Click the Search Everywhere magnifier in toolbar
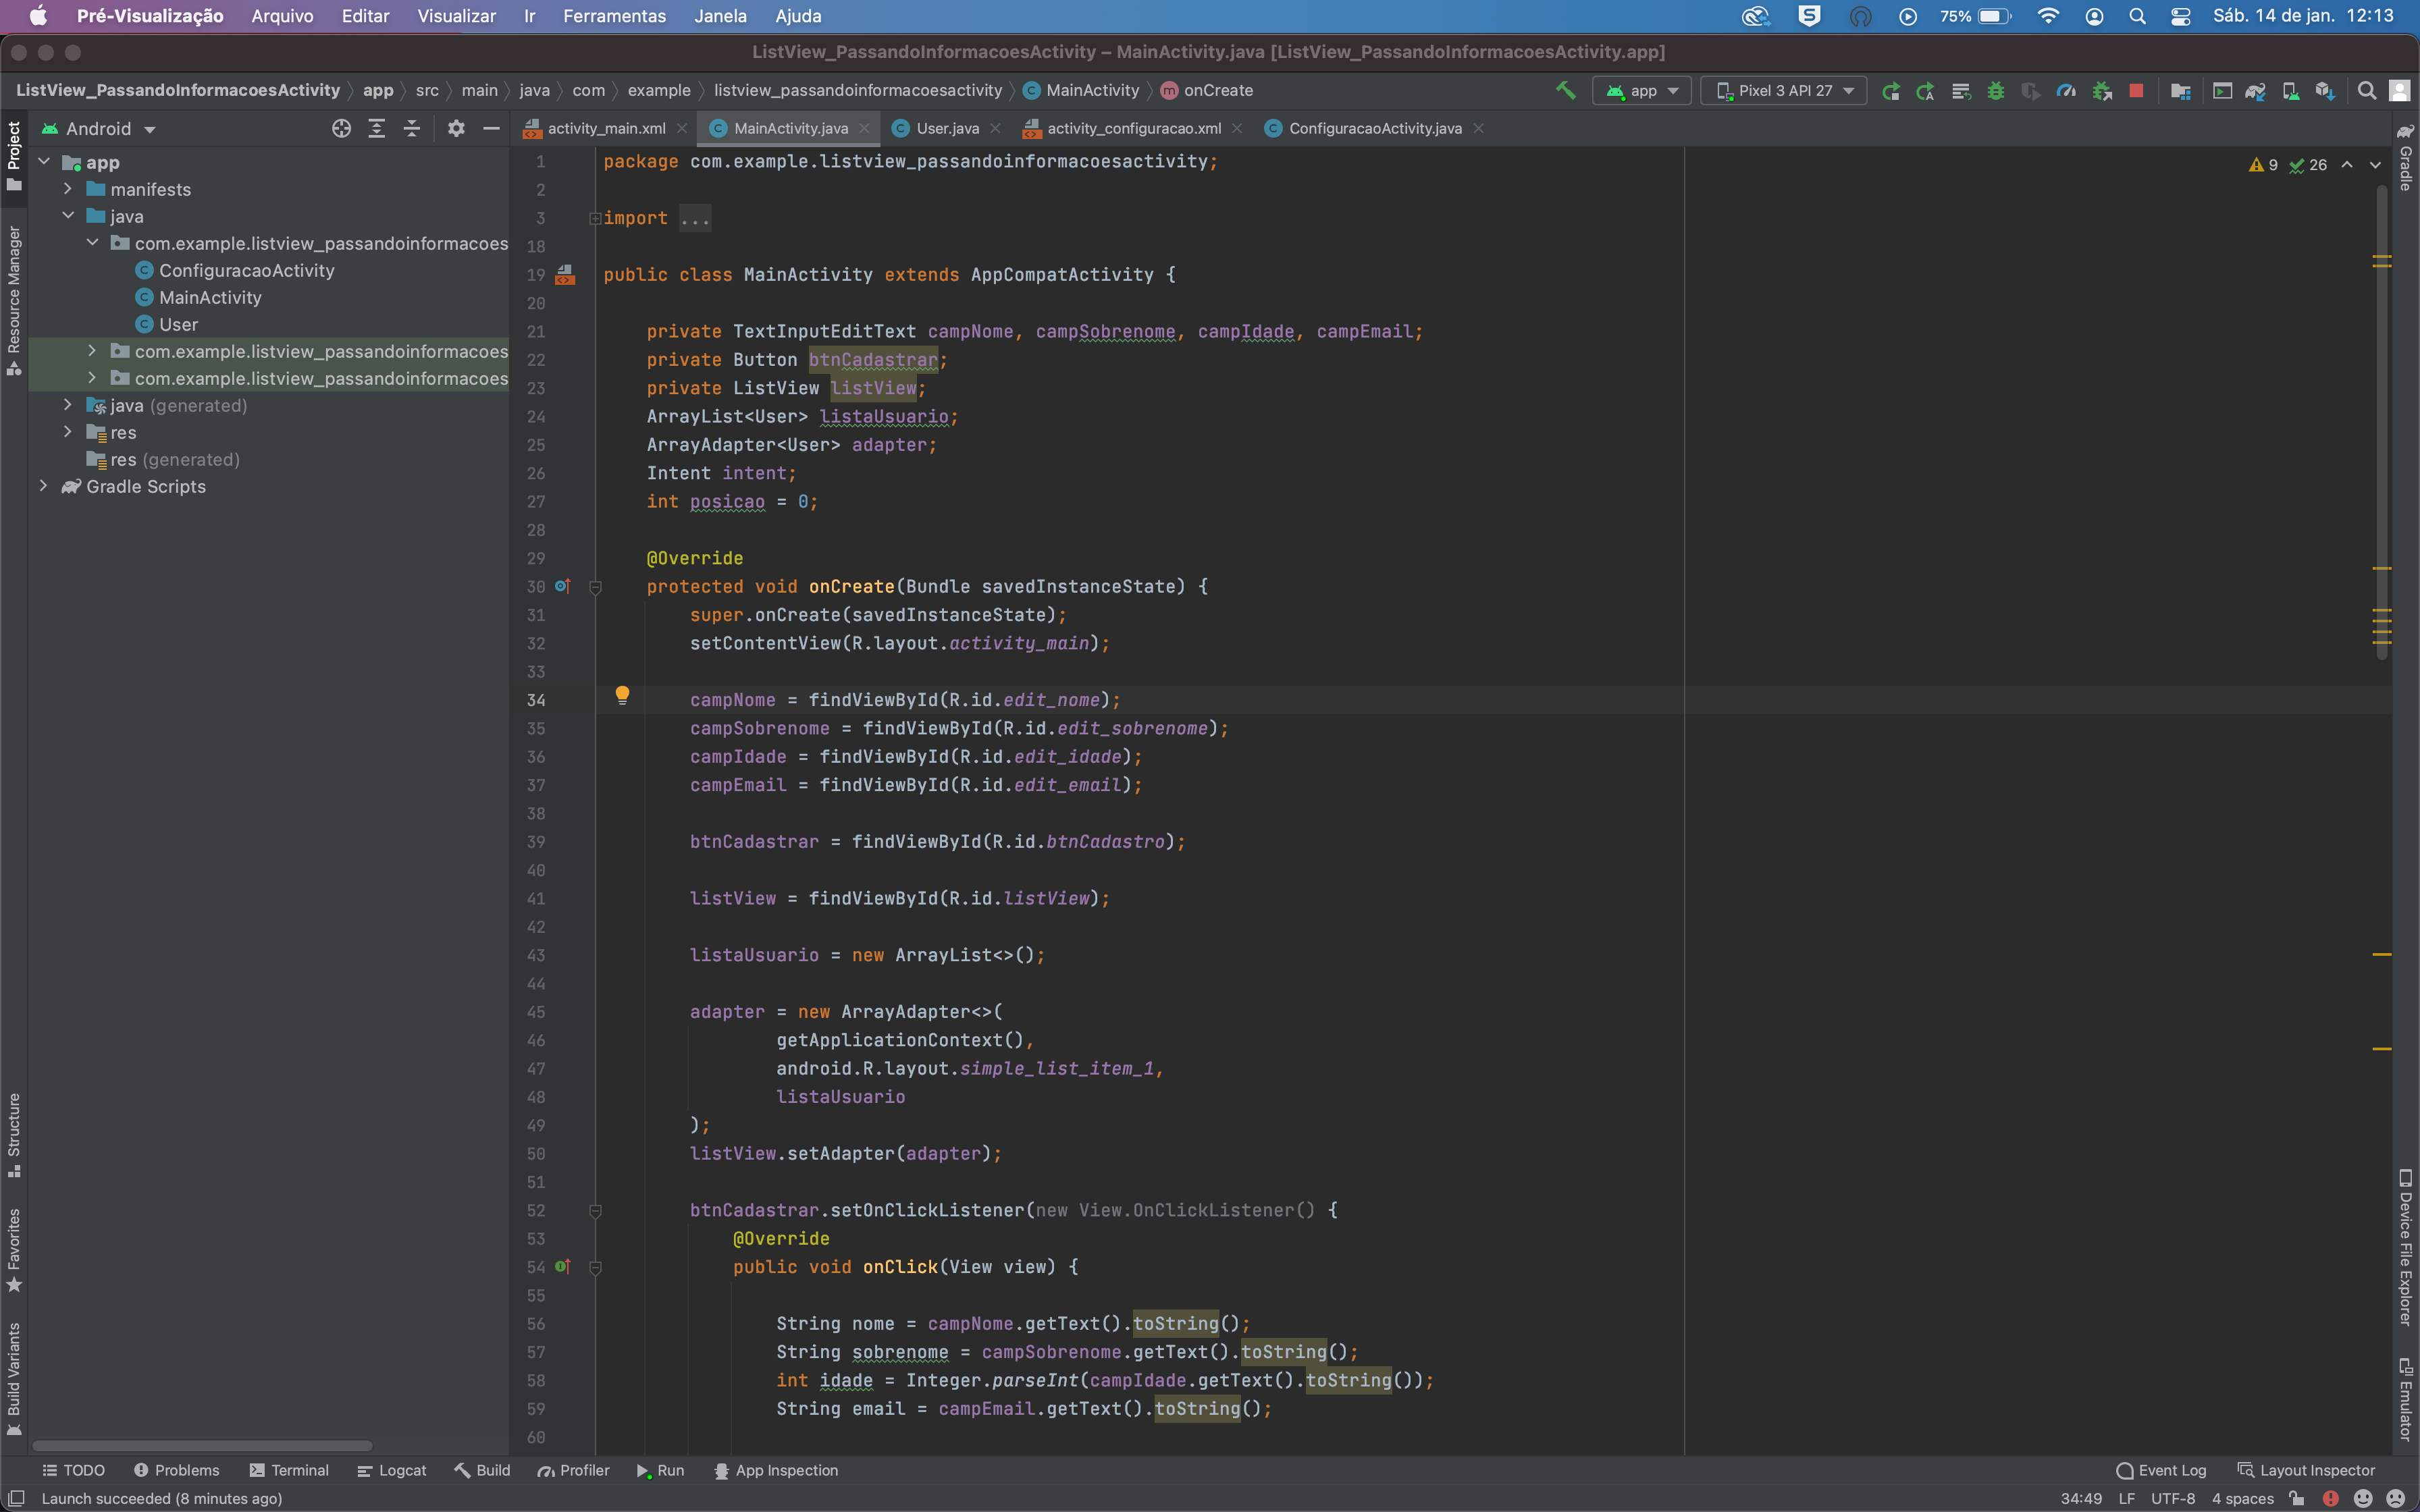Viewport: 2420px width, 1512px height. pos(2366,91)
